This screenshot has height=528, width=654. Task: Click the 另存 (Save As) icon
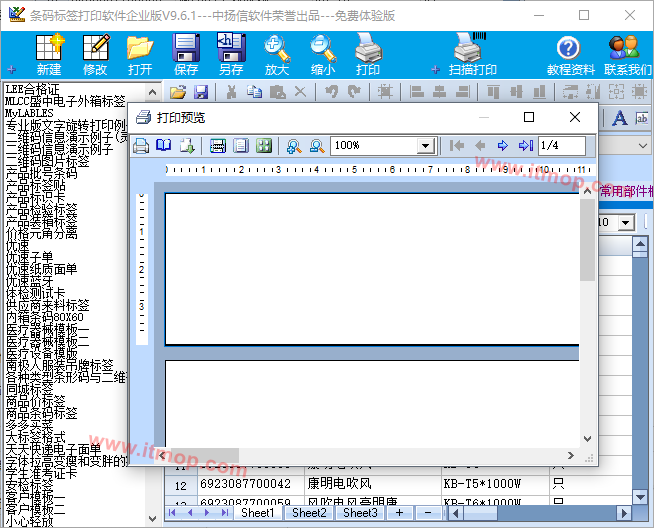(231, 54)
